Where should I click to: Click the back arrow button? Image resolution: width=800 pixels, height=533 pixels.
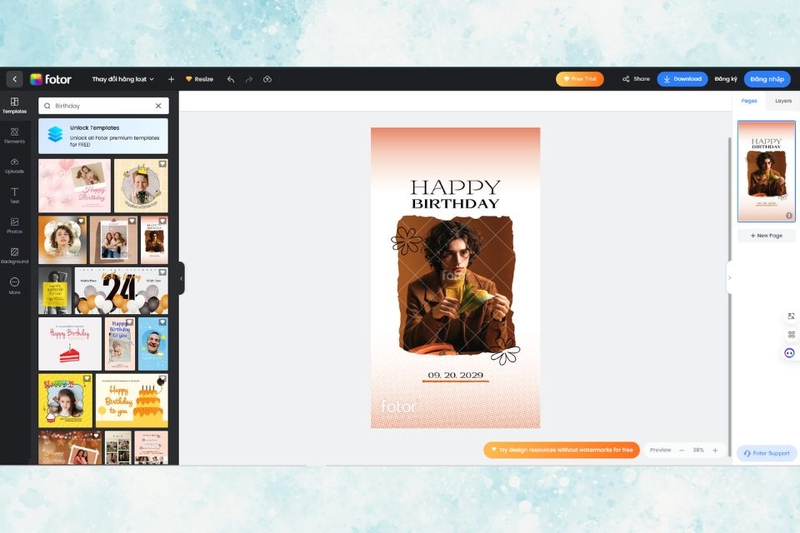tap(14, 79)
